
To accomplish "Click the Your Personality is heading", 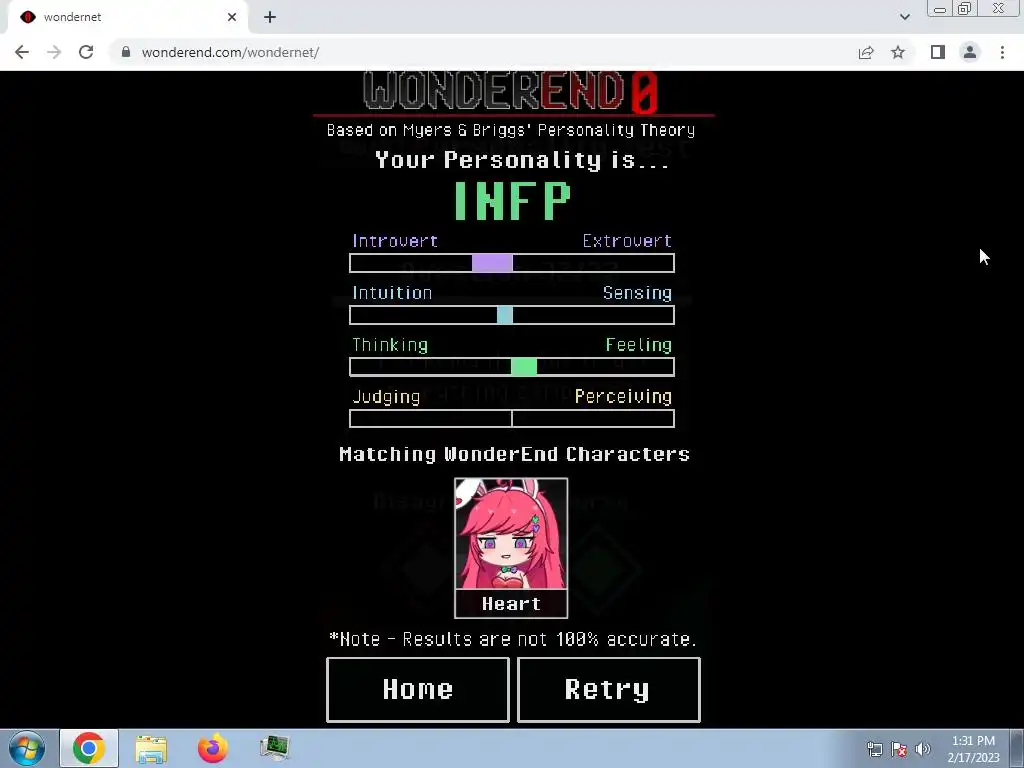I will [522, 160].
